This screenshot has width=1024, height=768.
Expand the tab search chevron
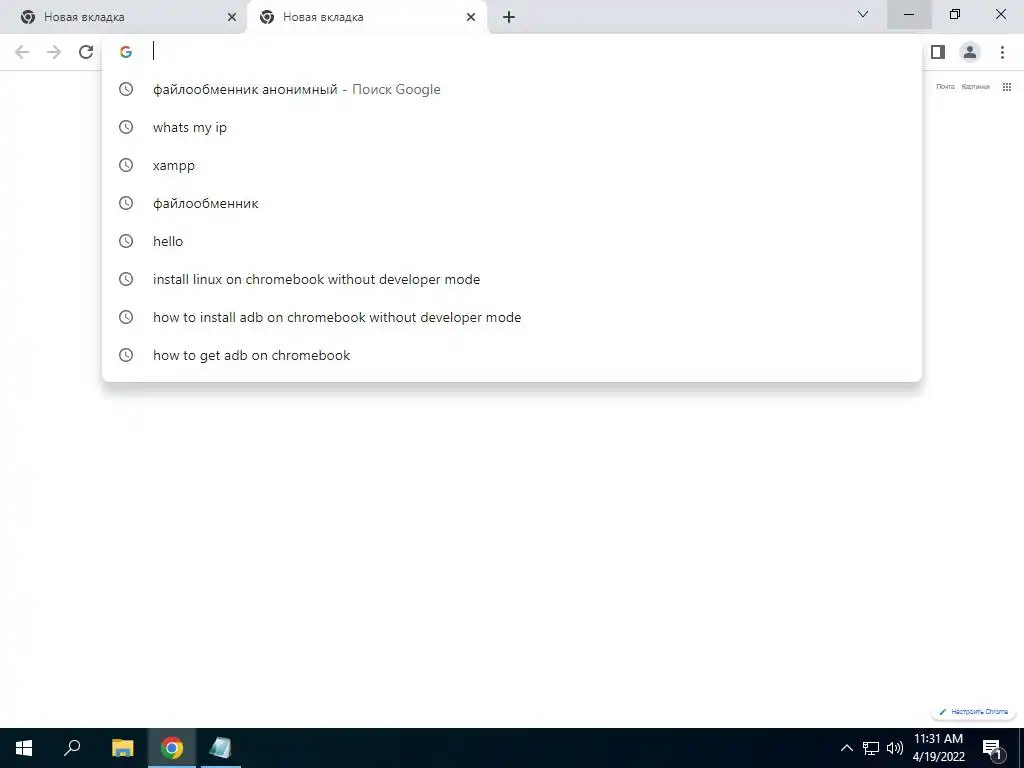click(863, 14)
